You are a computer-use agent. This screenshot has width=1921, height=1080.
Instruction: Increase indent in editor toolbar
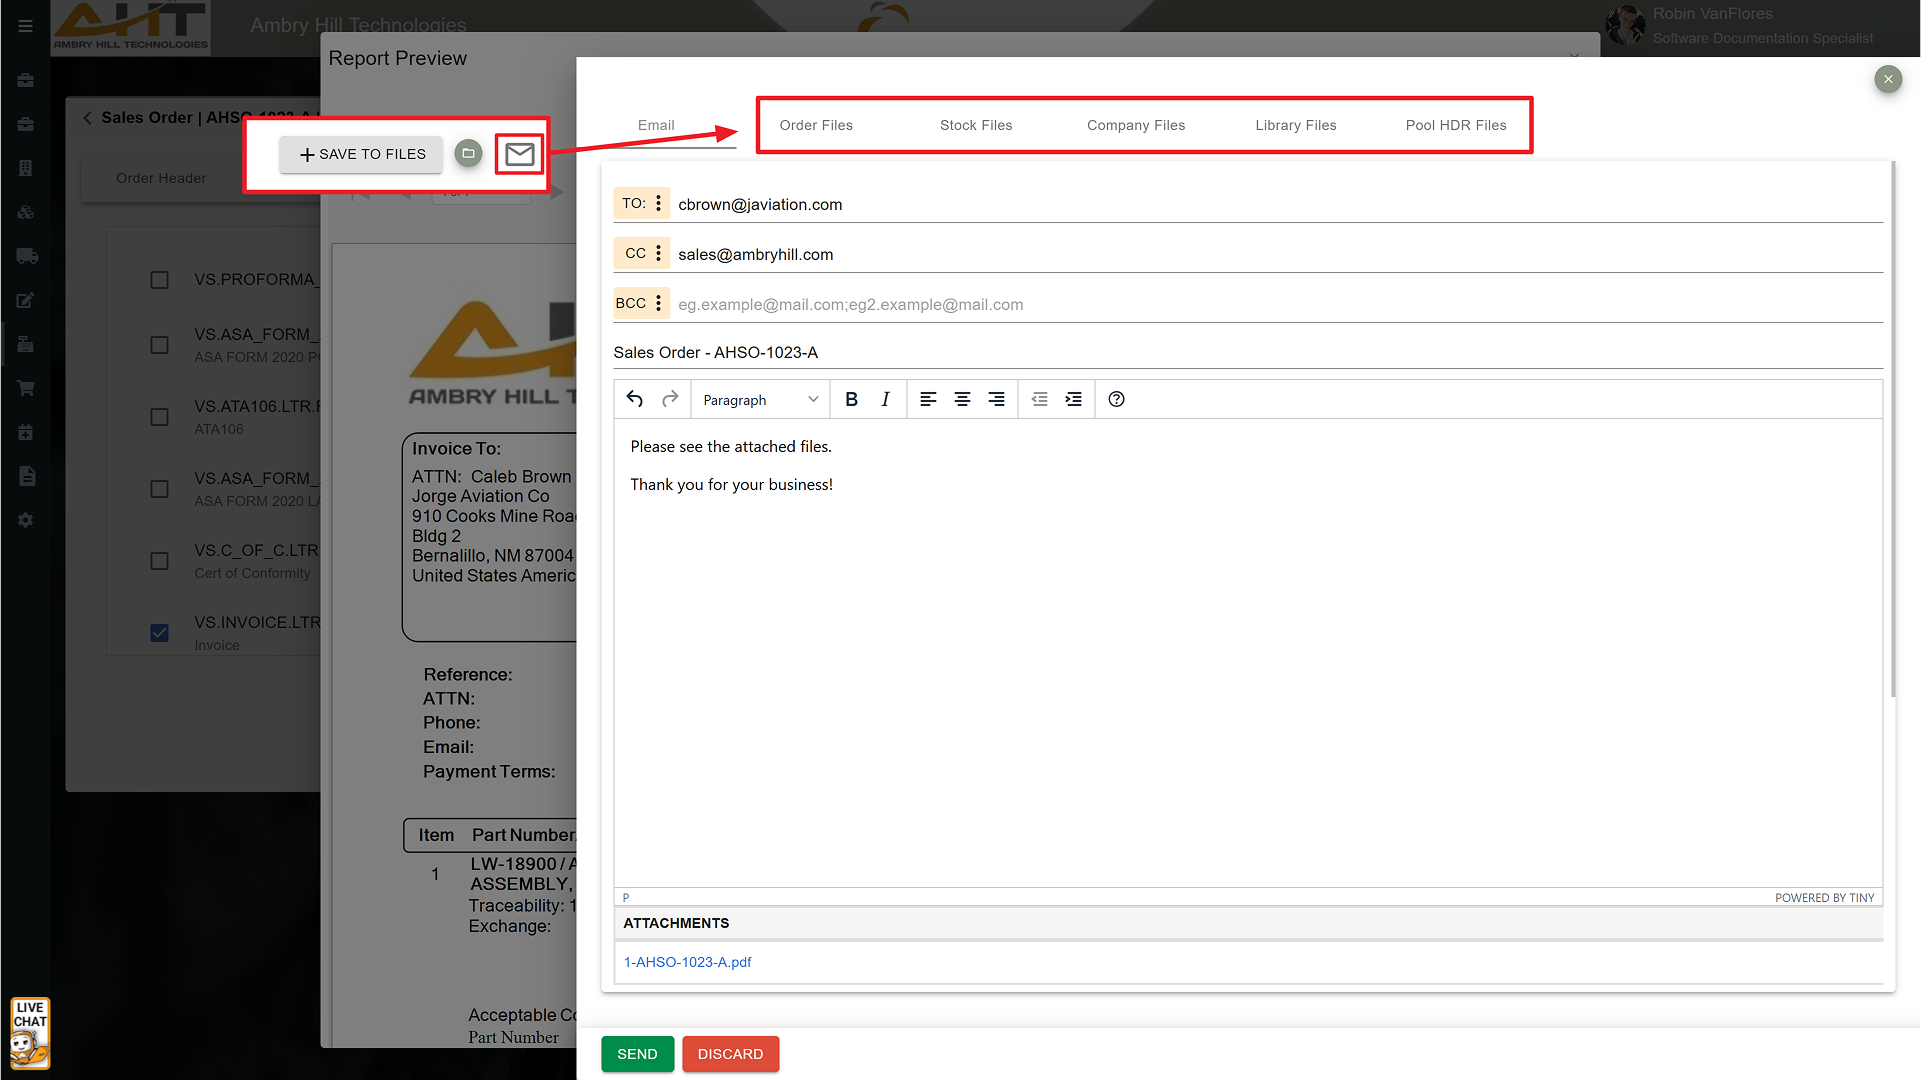1073,399
